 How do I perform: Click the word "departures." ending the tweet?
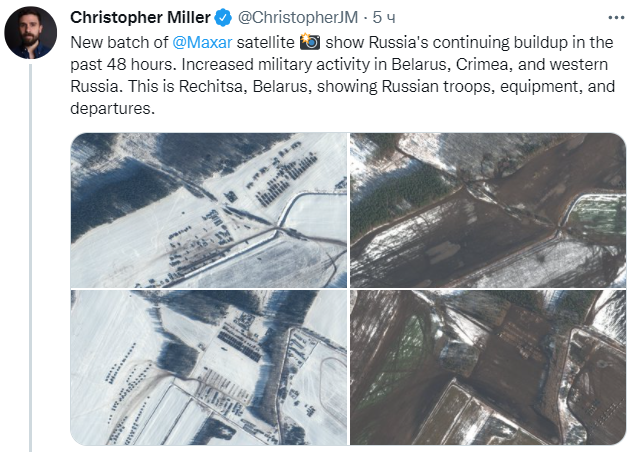tap(113, 109)
